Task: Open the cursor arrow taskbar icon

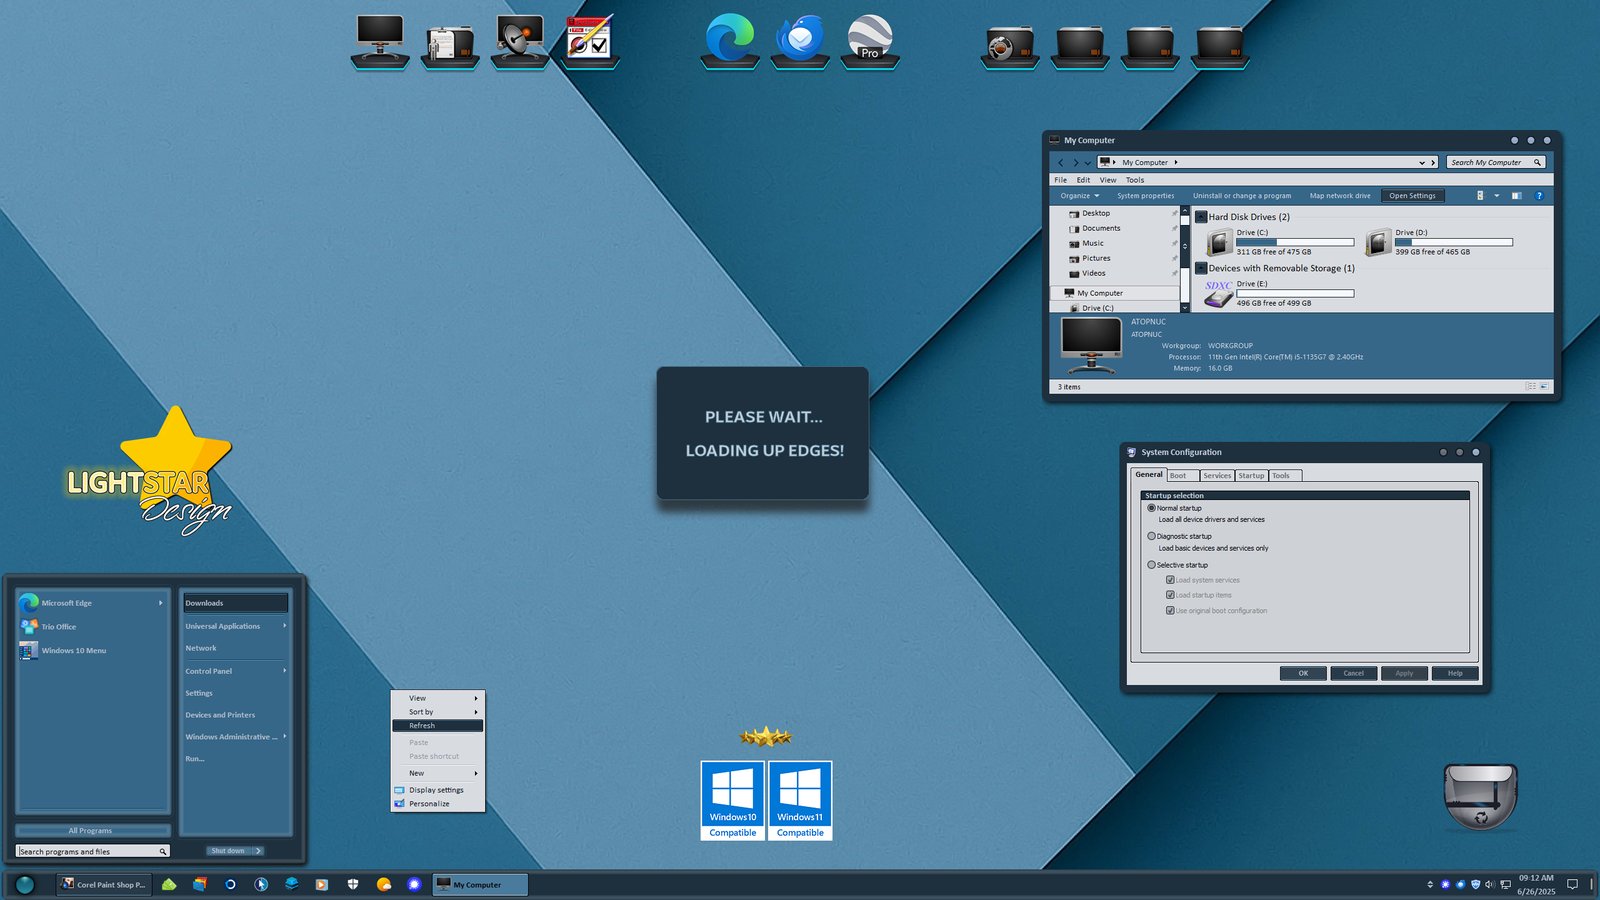Action: 261,884
